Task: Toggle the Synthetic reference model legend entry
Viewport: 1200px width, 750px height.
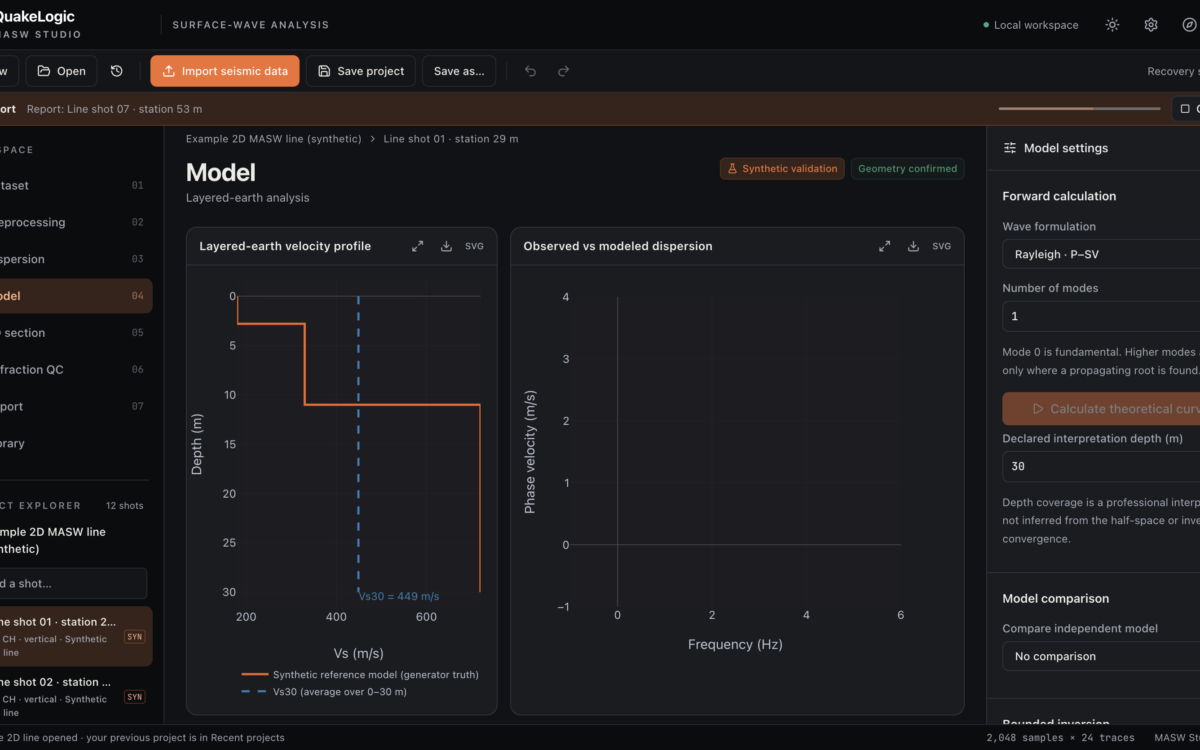Action: (360, 675)
